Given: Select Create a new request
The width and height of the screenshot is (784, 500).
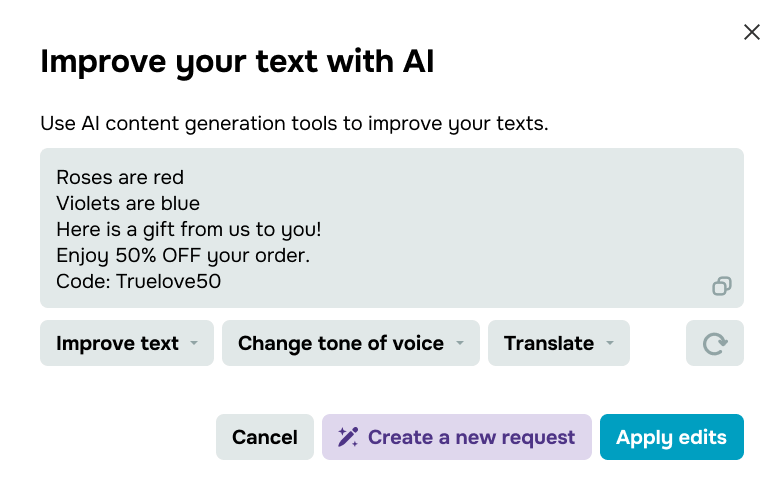Looking at the screenshot, I should (456, 437).
